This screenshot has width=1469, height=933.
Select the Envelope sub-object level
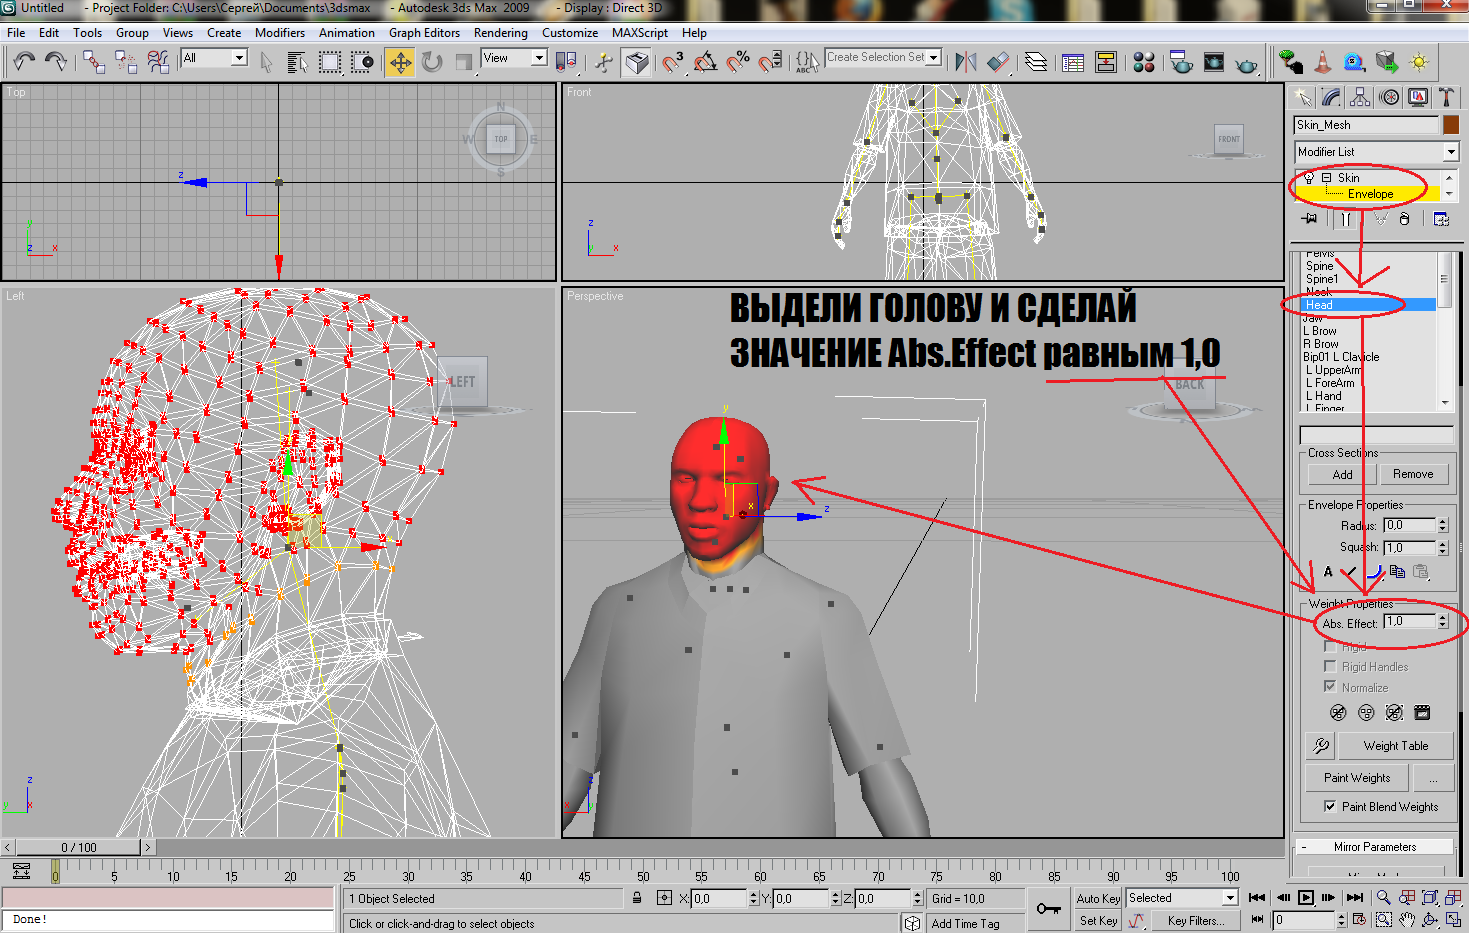click(x=1370, y=194)
